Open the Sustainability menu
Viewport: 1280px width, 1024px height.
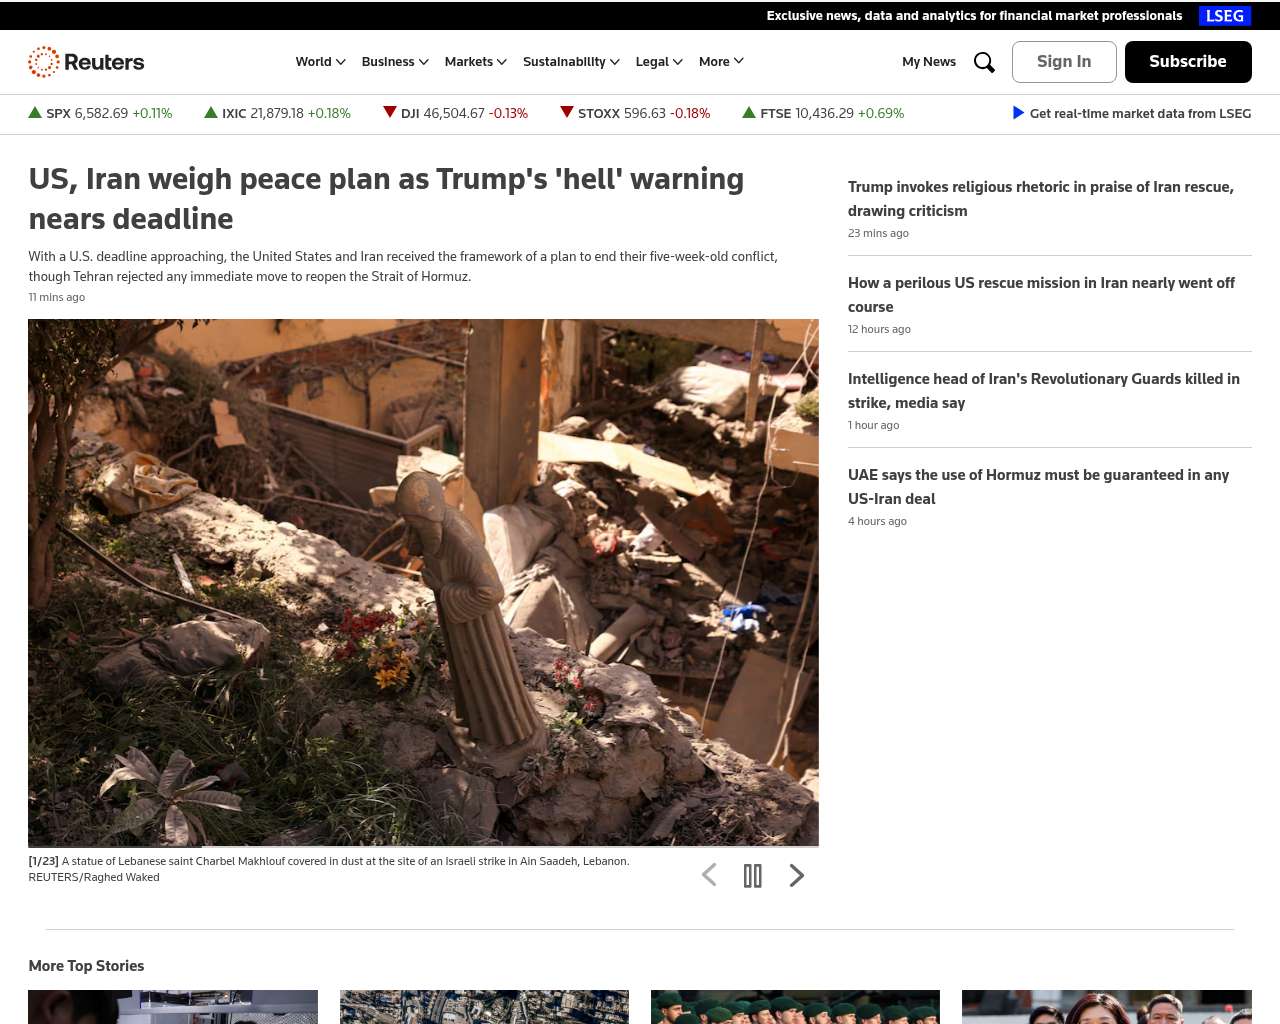pos(571,62)
